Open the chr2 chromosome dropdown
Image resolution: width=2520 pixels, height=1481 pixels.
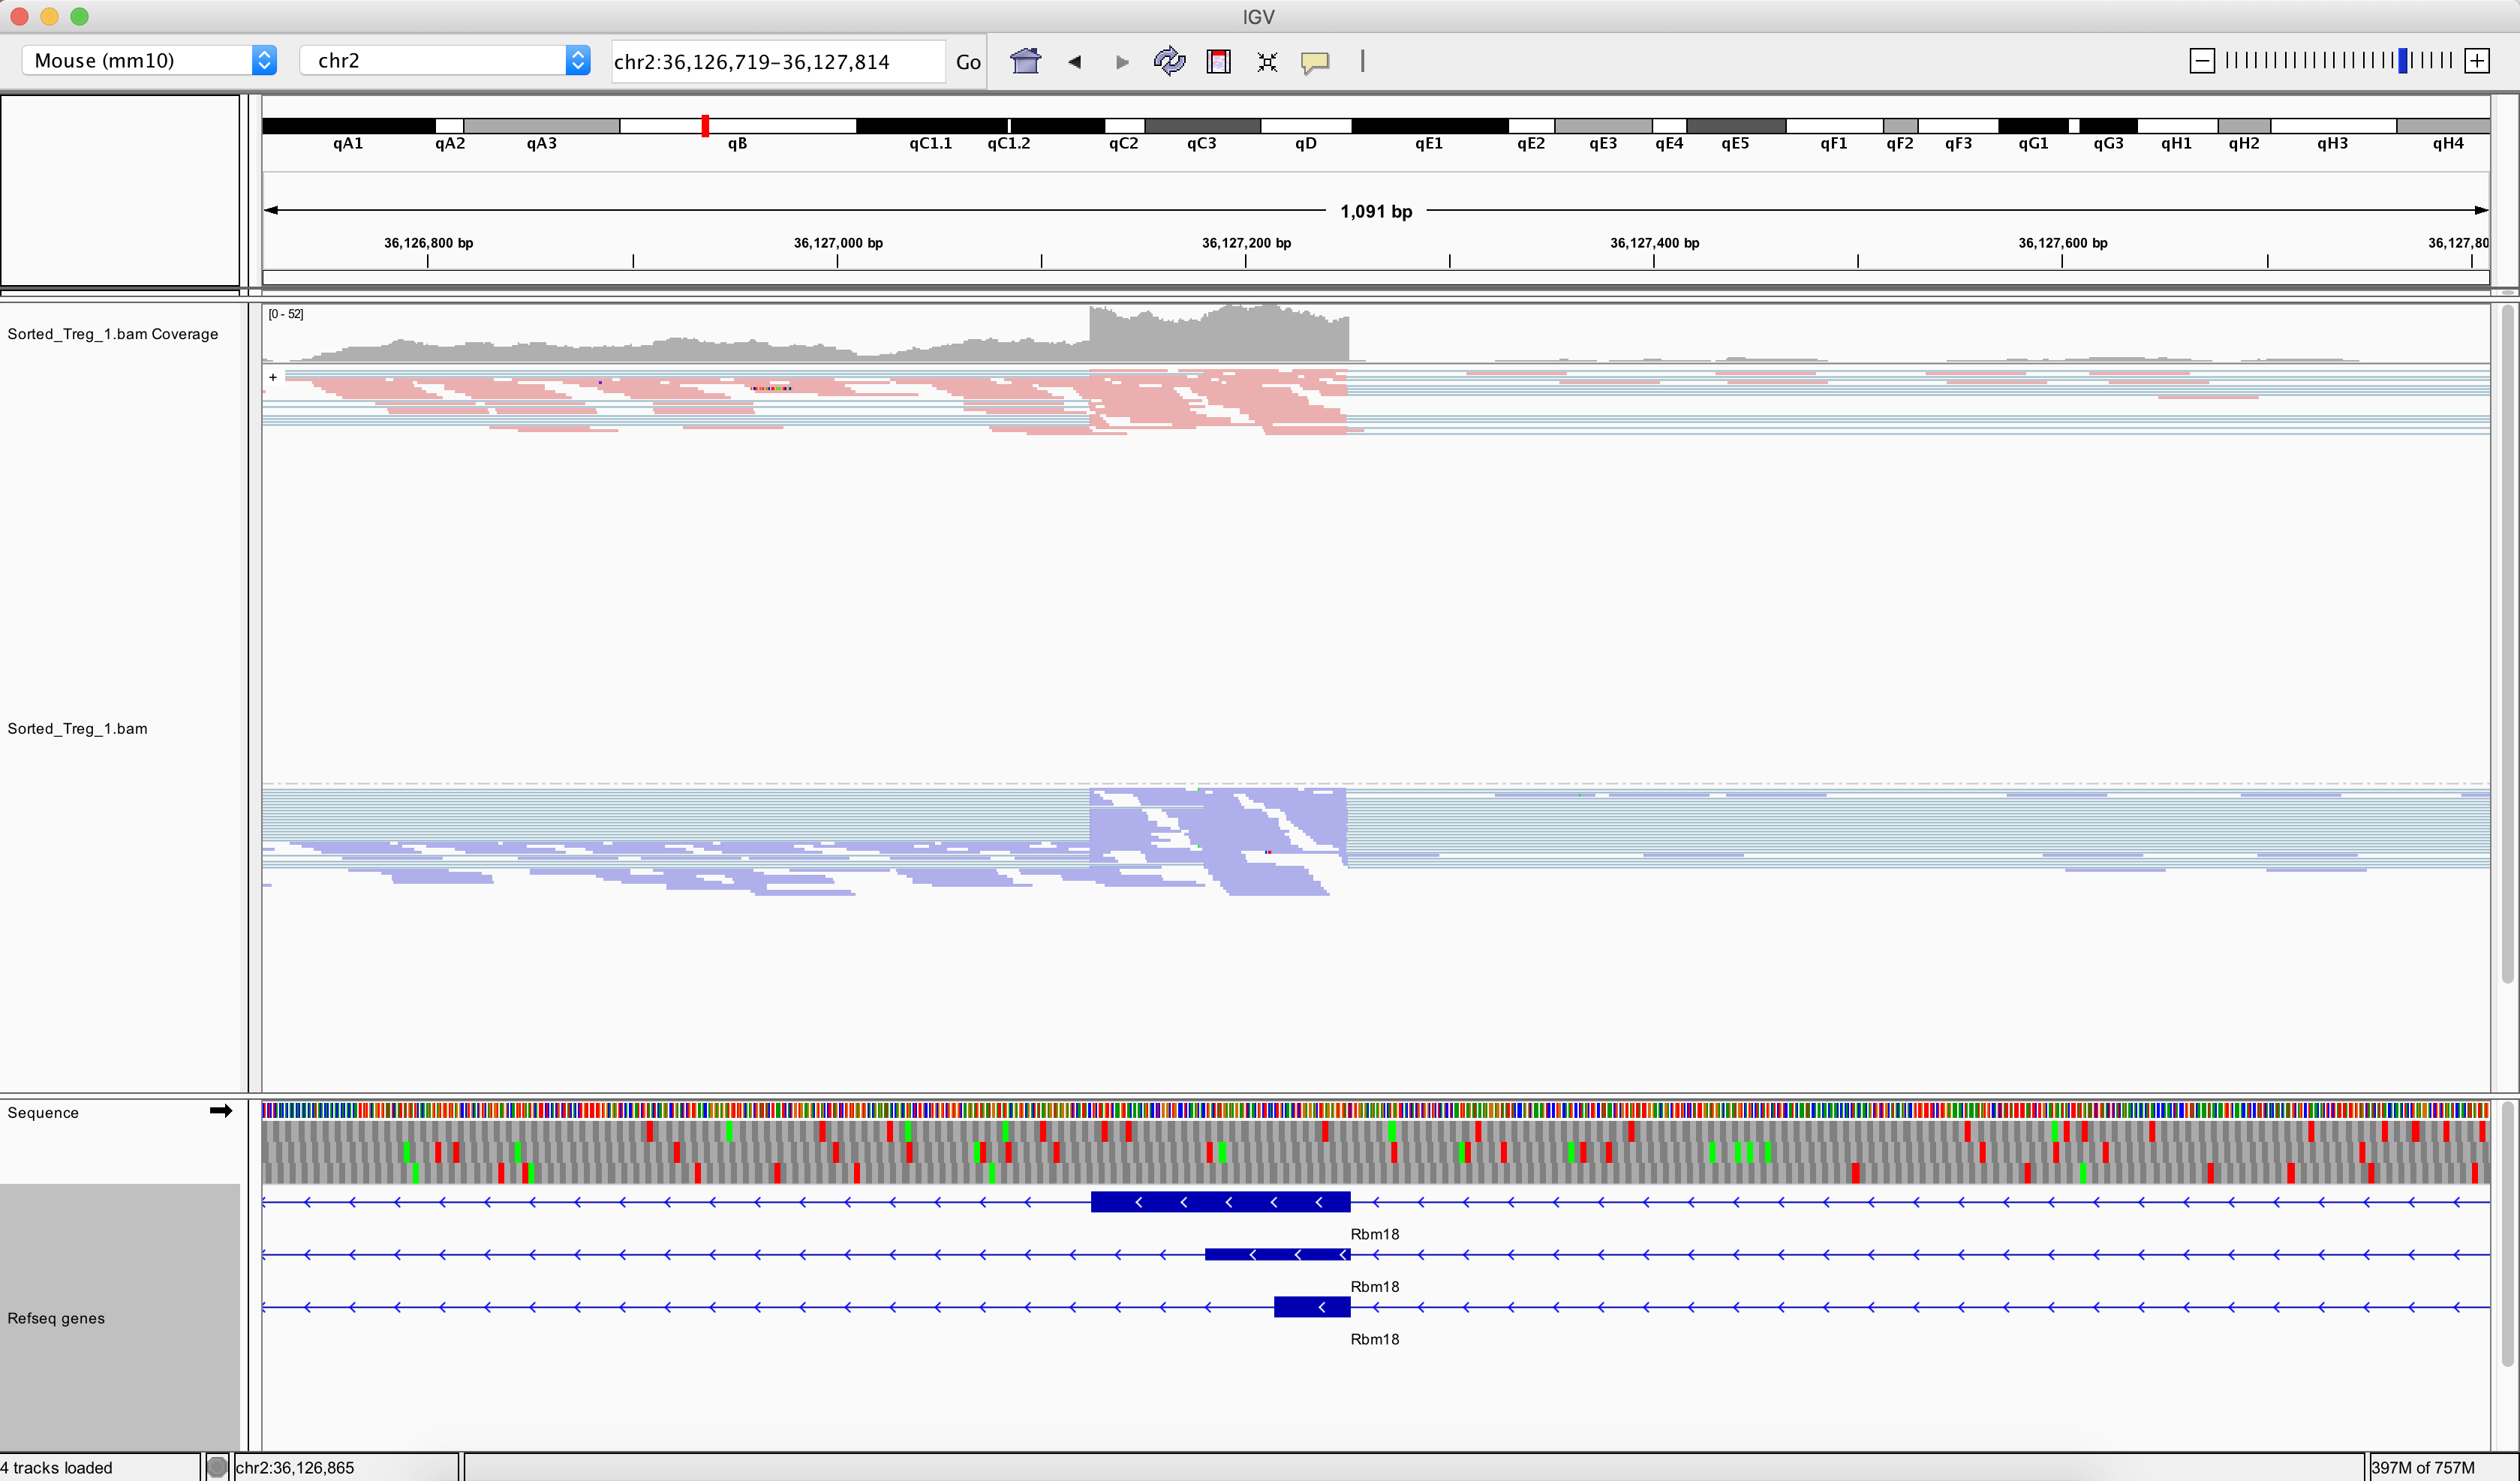pyautogui.click(x=445, y=60)
